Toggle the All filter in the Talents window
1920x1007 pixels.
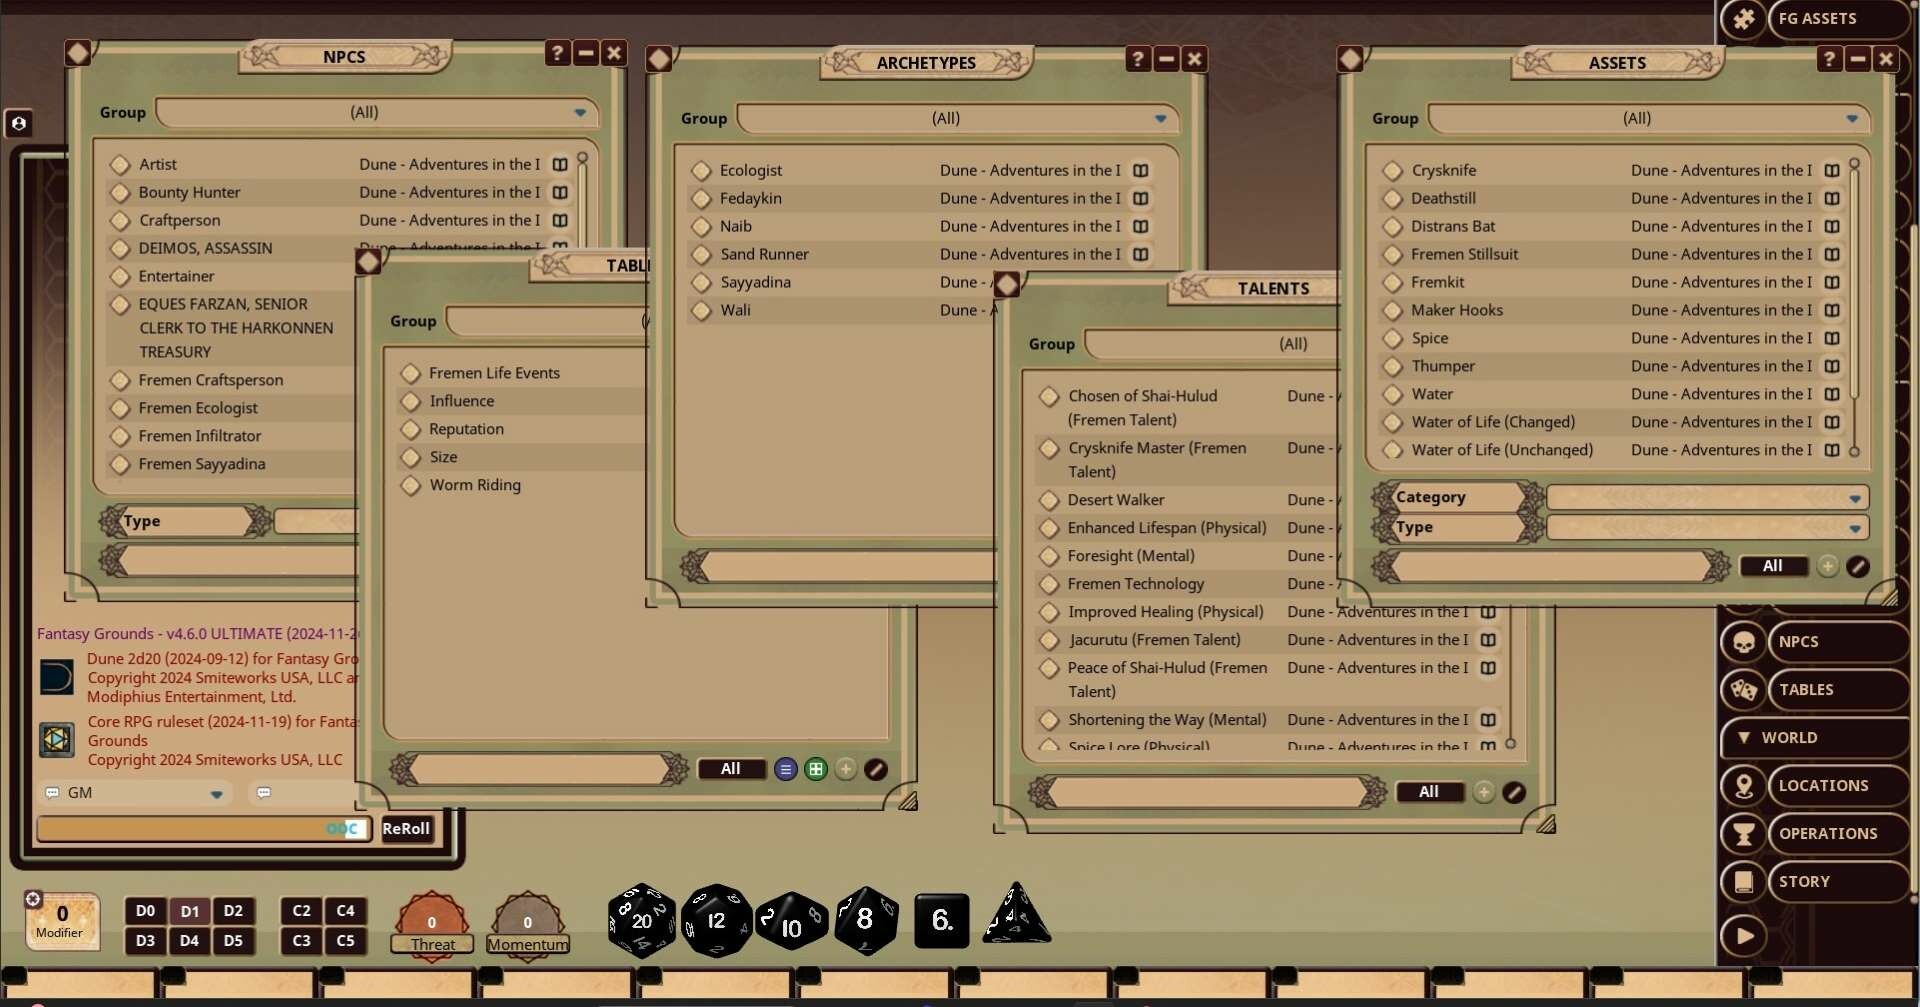(1428, 791)
